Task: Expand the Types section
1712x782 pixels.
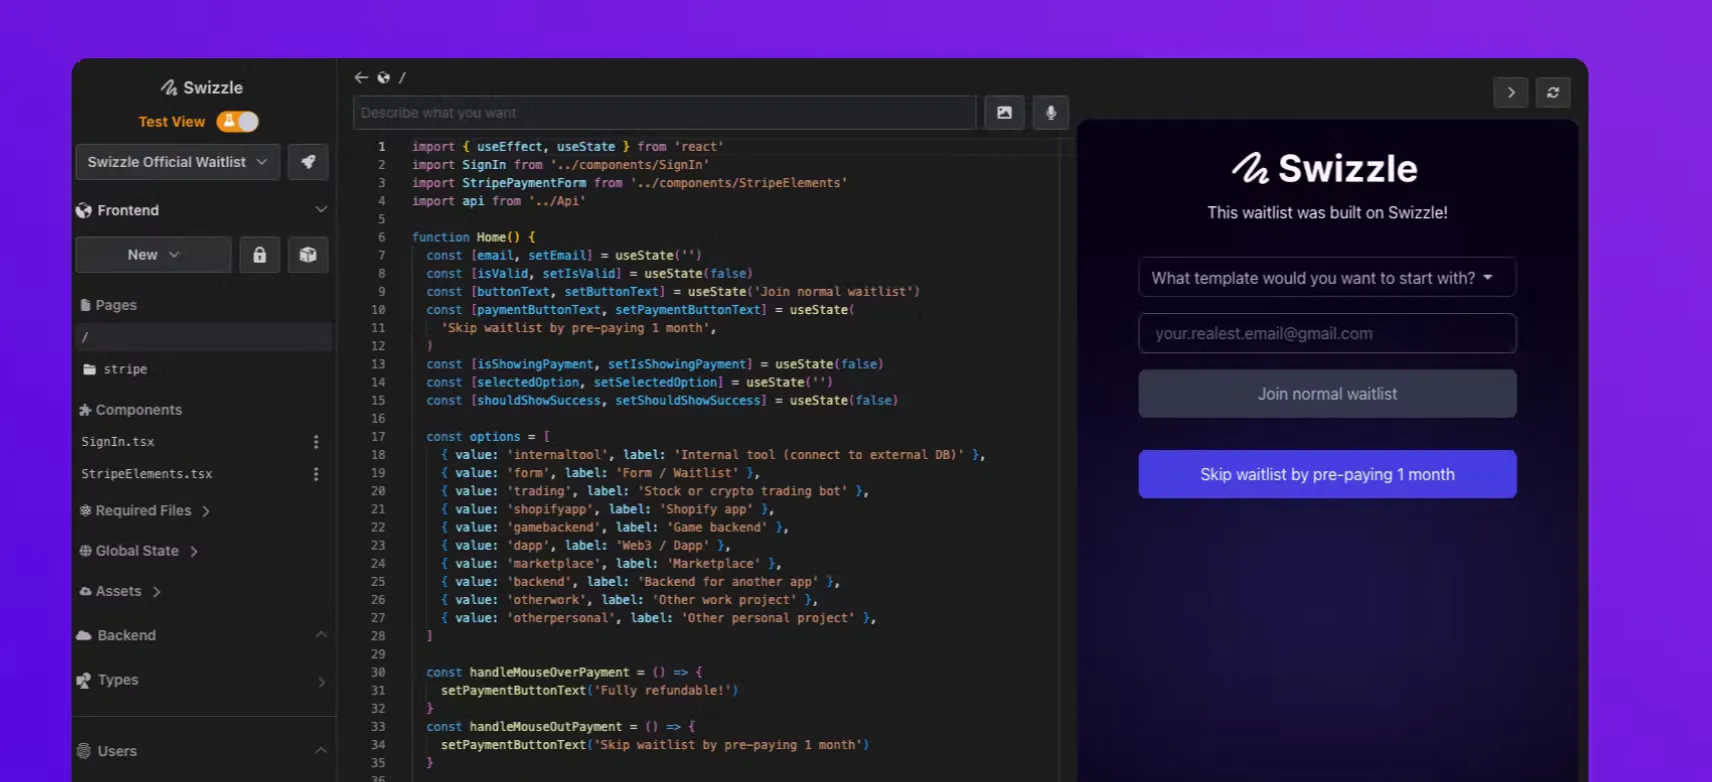Action: pyautogui.click(x=321, y=681)
